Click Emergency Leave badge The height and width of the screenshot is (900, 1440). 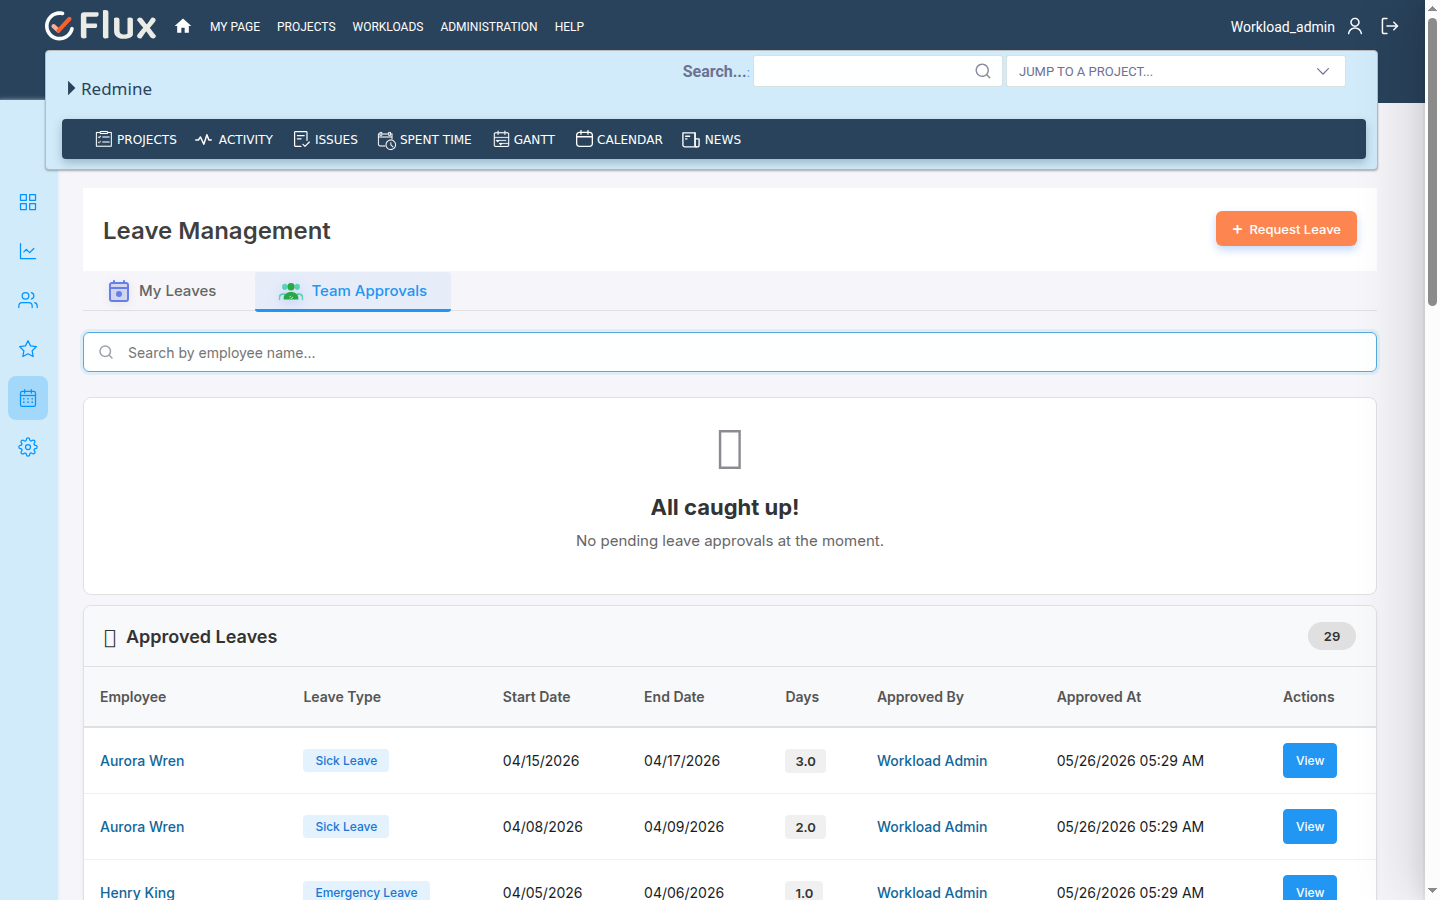pyautogui.click(x=366, y=891)
